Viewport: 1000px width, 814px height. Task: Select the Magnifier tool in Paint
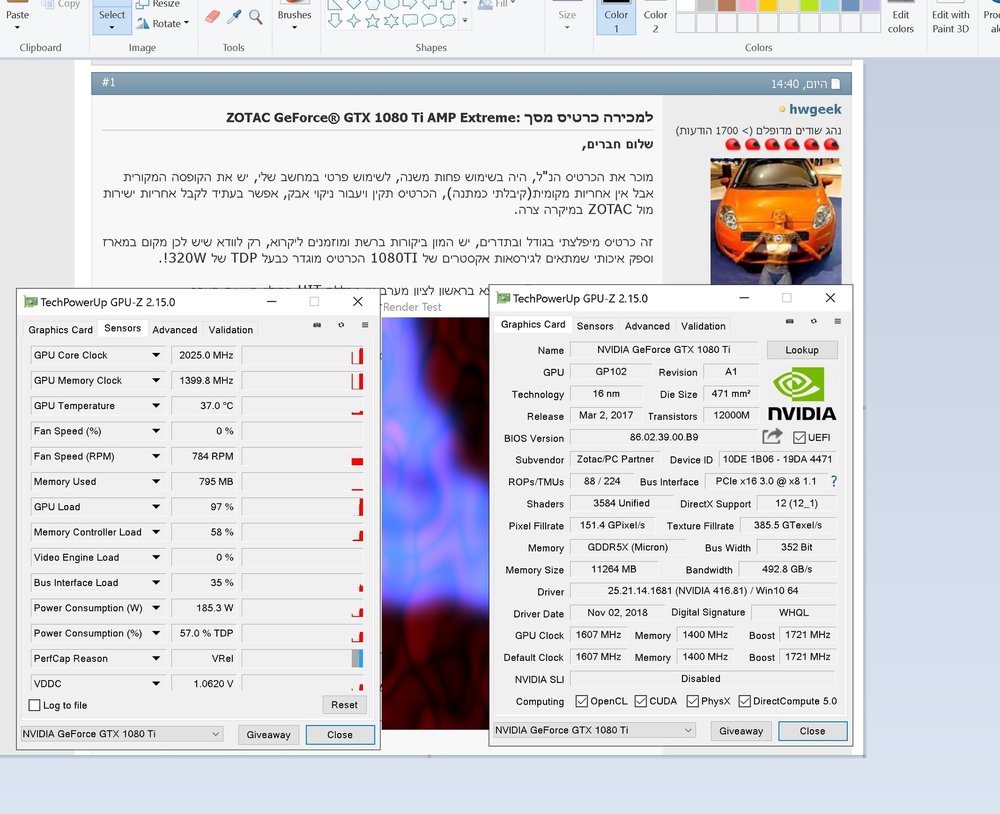tap(256, 17)
